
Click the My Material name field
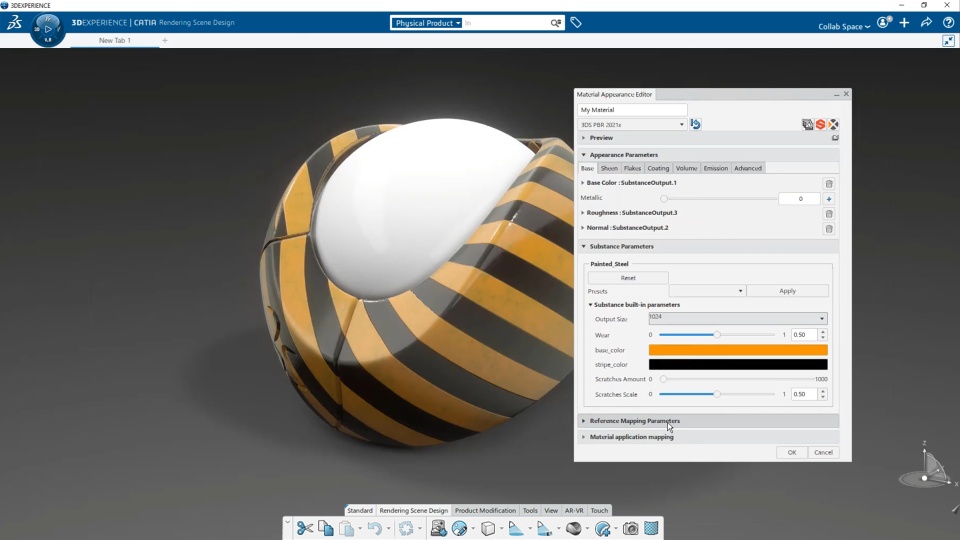pyautogui.click(x=632, y=110)
